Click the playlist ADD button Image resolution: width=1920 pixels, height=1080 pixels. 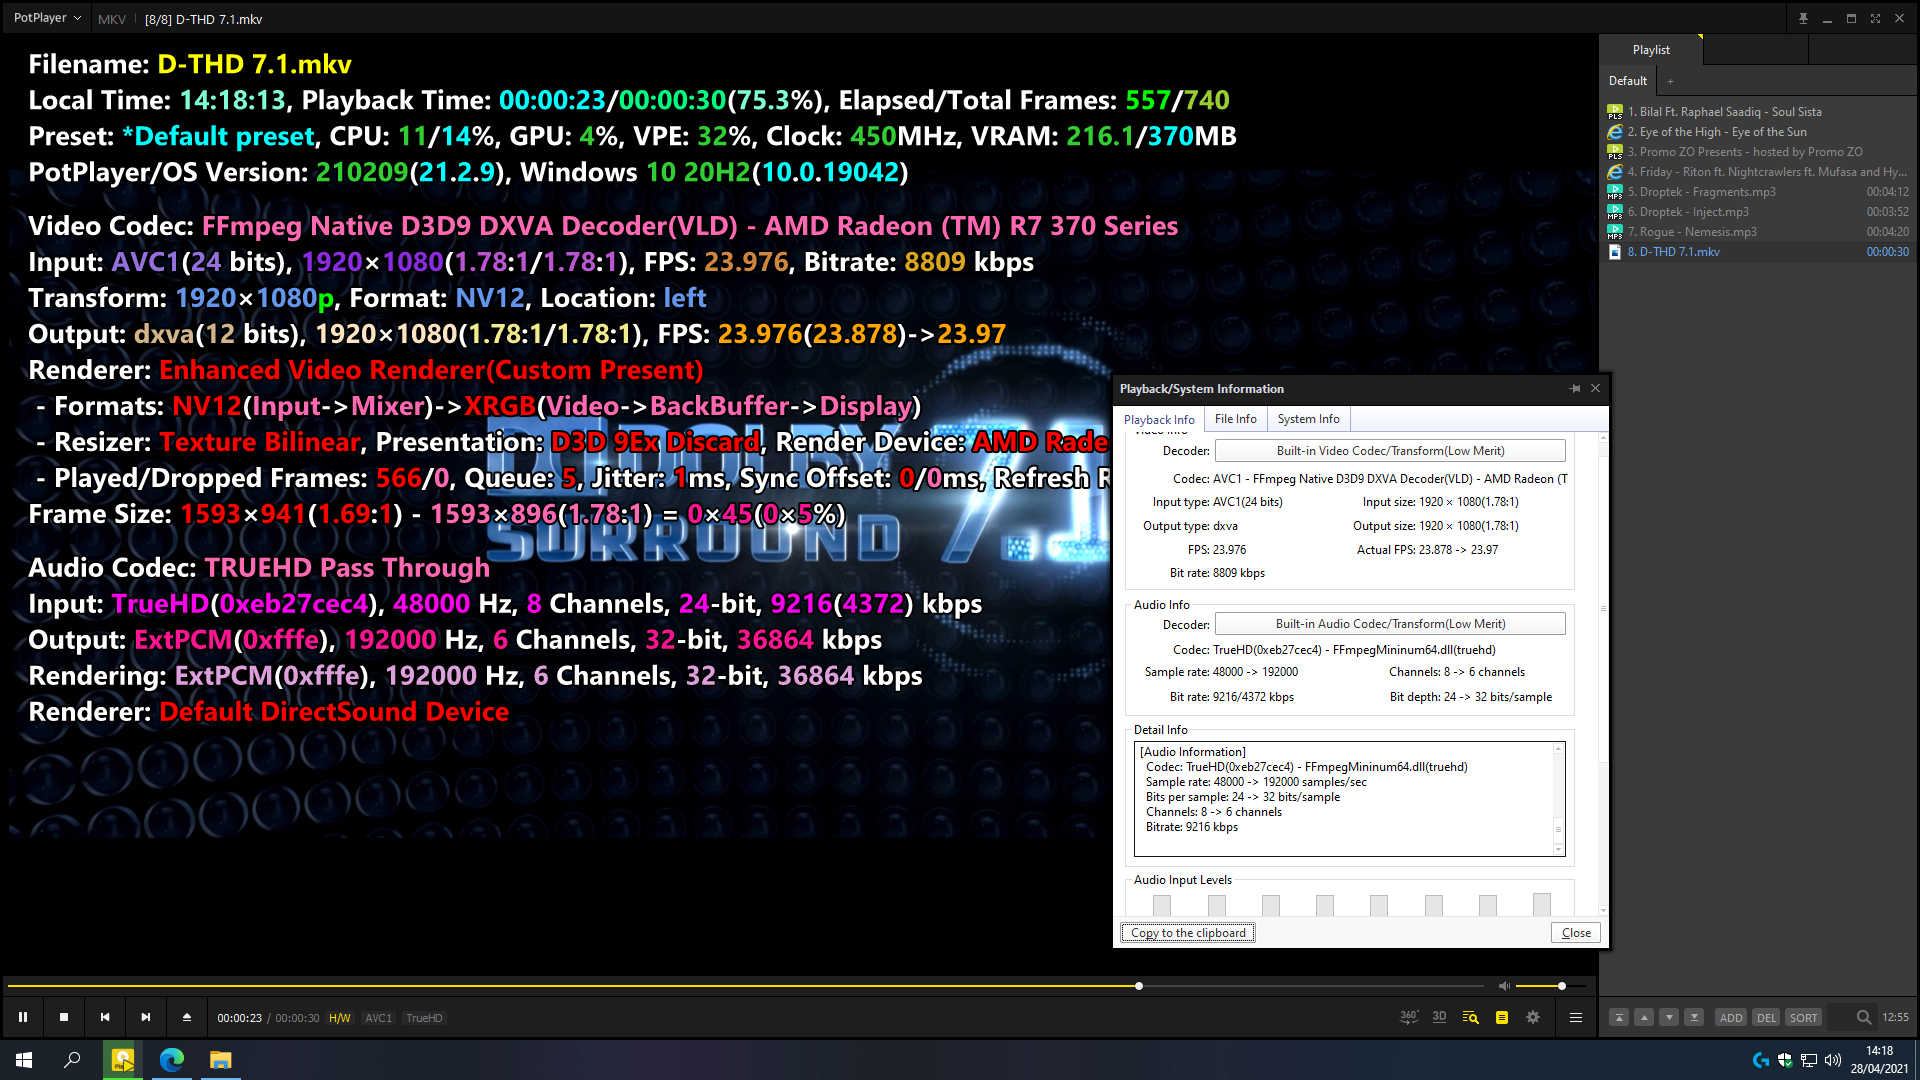(1731, 1018)
